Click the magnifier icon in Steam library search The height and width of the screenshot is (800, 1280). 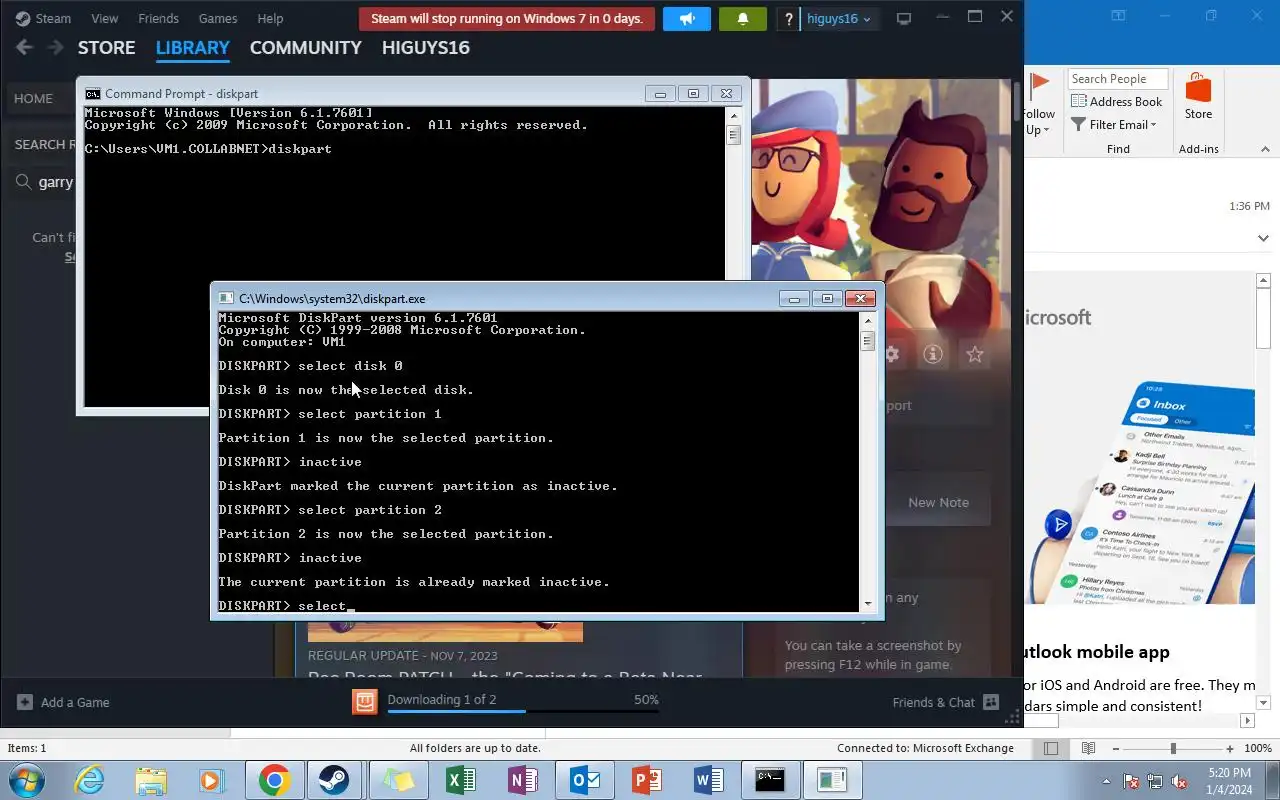coord(22,181)
